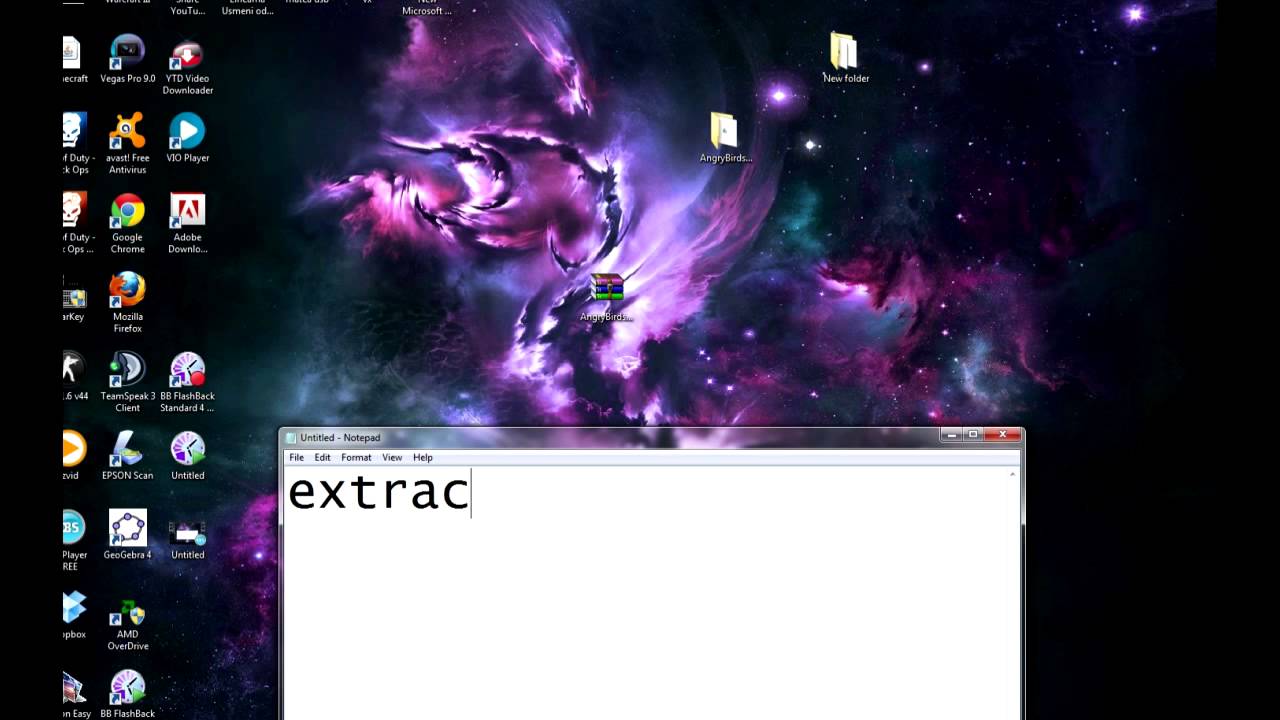Select Untitled icon beside EPSON Scan
1280x720 pixels.
(x=187, y=456)
